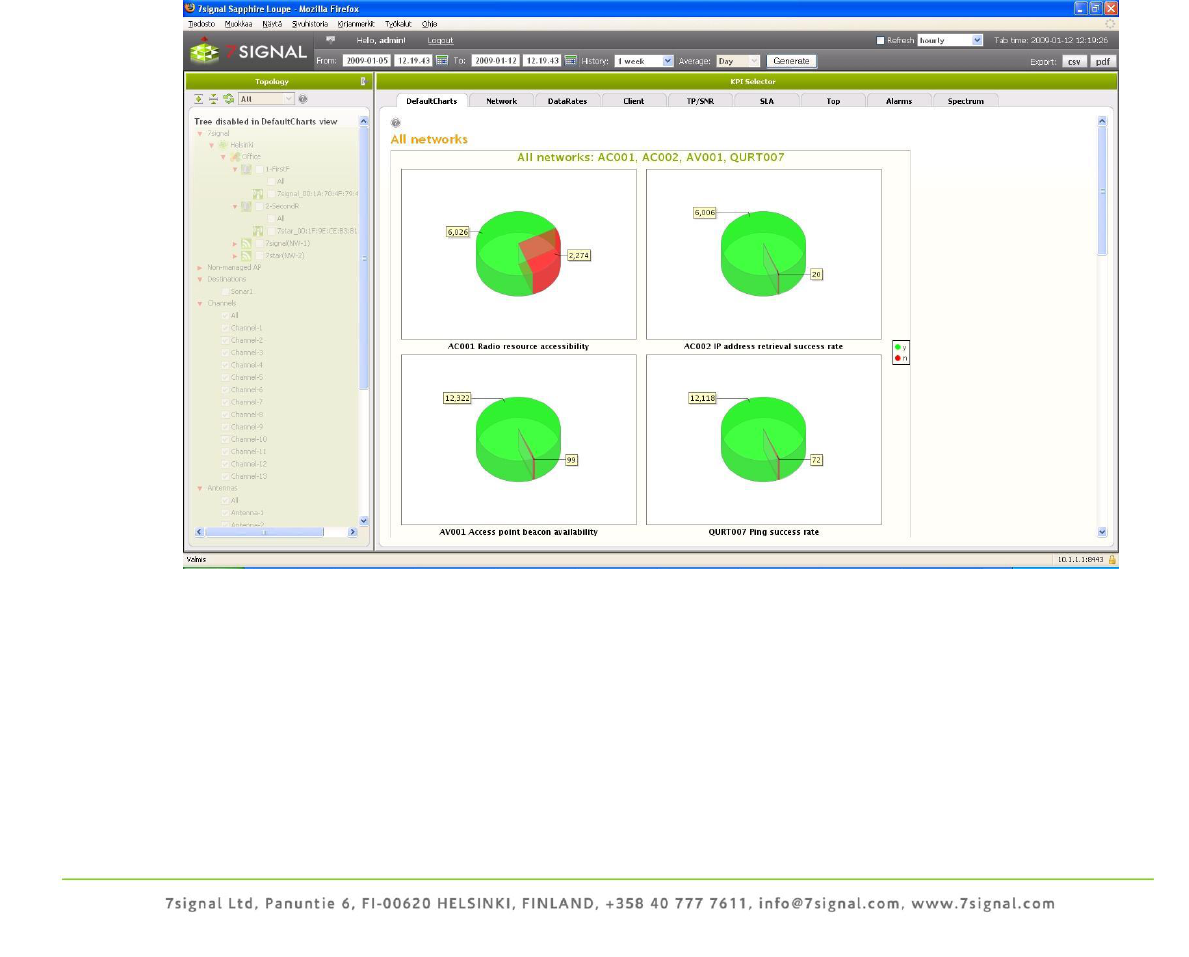The width and height of the screenshot is (1189, 957).
Task: Expand the Non-managed AP tree node
Action: 200,268
